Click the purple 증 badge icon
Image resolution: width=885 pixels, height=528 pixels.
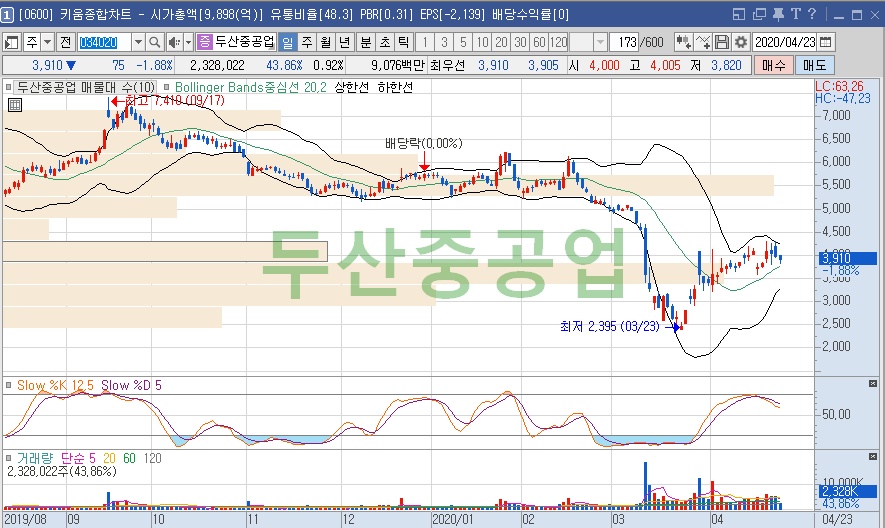coord(204,42)
